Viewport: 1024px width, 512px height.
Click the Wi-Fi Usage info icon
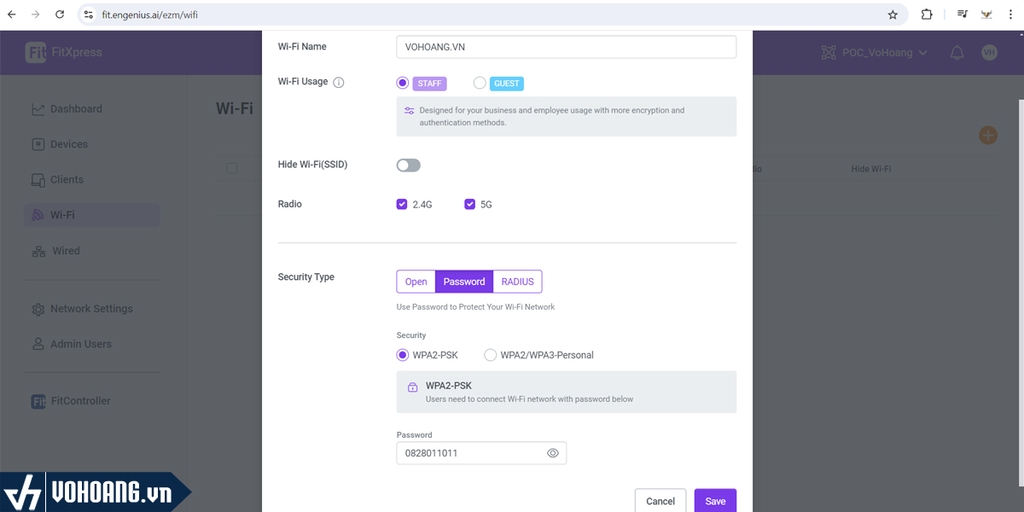click(x=338, y=82)
